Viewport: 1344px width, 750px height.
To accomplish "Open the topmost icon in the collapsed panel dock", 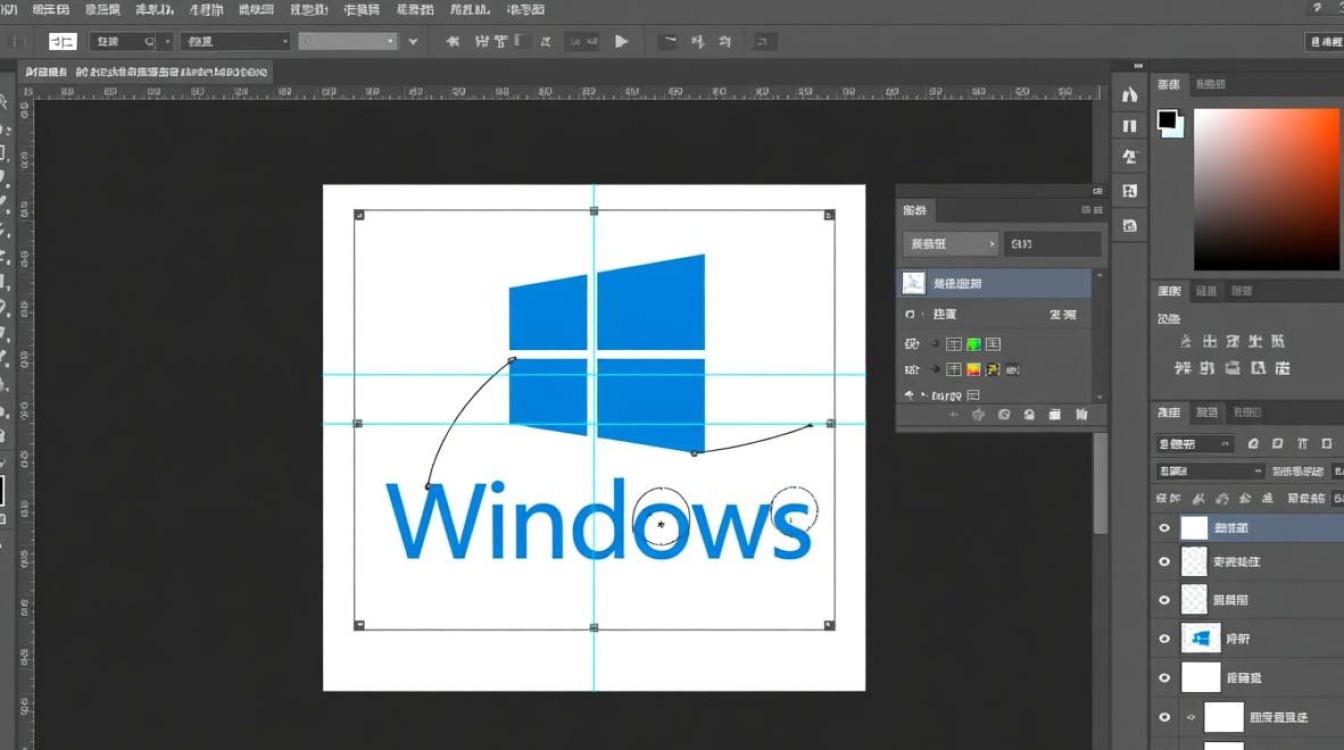I will coord(1130,95).
